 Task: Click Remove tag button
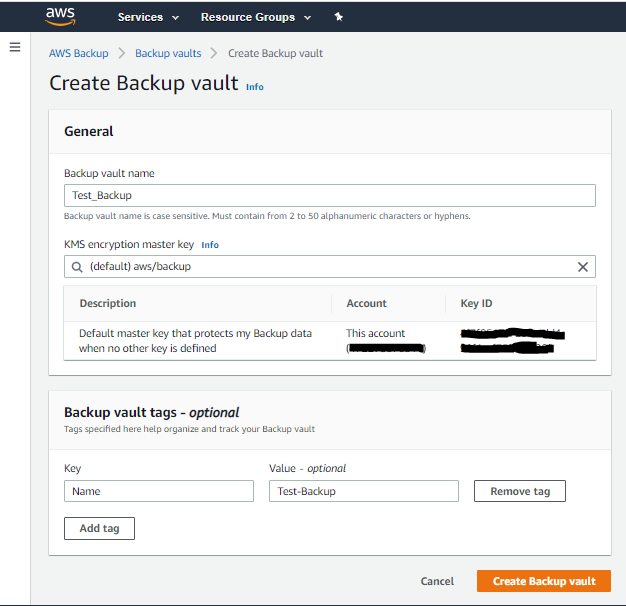[520, 491]
